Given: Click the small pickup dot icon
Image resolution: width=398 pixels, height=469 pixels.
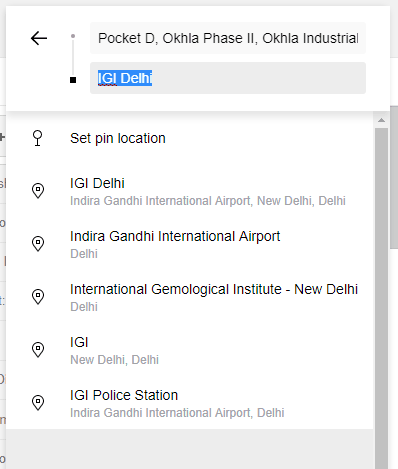Looking at the screenshot, I should [x=73, y=36].
